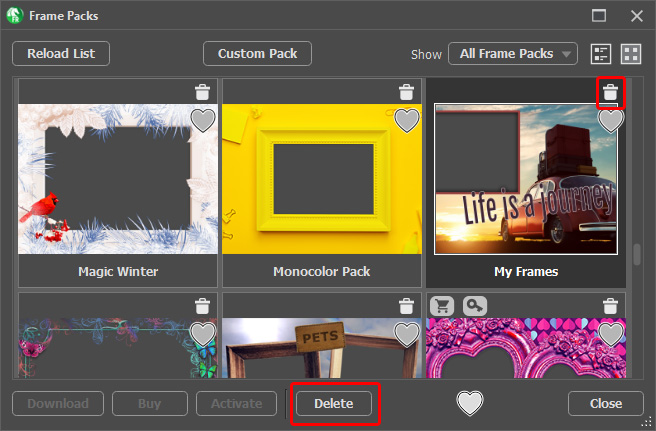Select the Magic Winter frame thumbnail
The height and width of the screenshot is (431, 656).
tap(118, 179)
